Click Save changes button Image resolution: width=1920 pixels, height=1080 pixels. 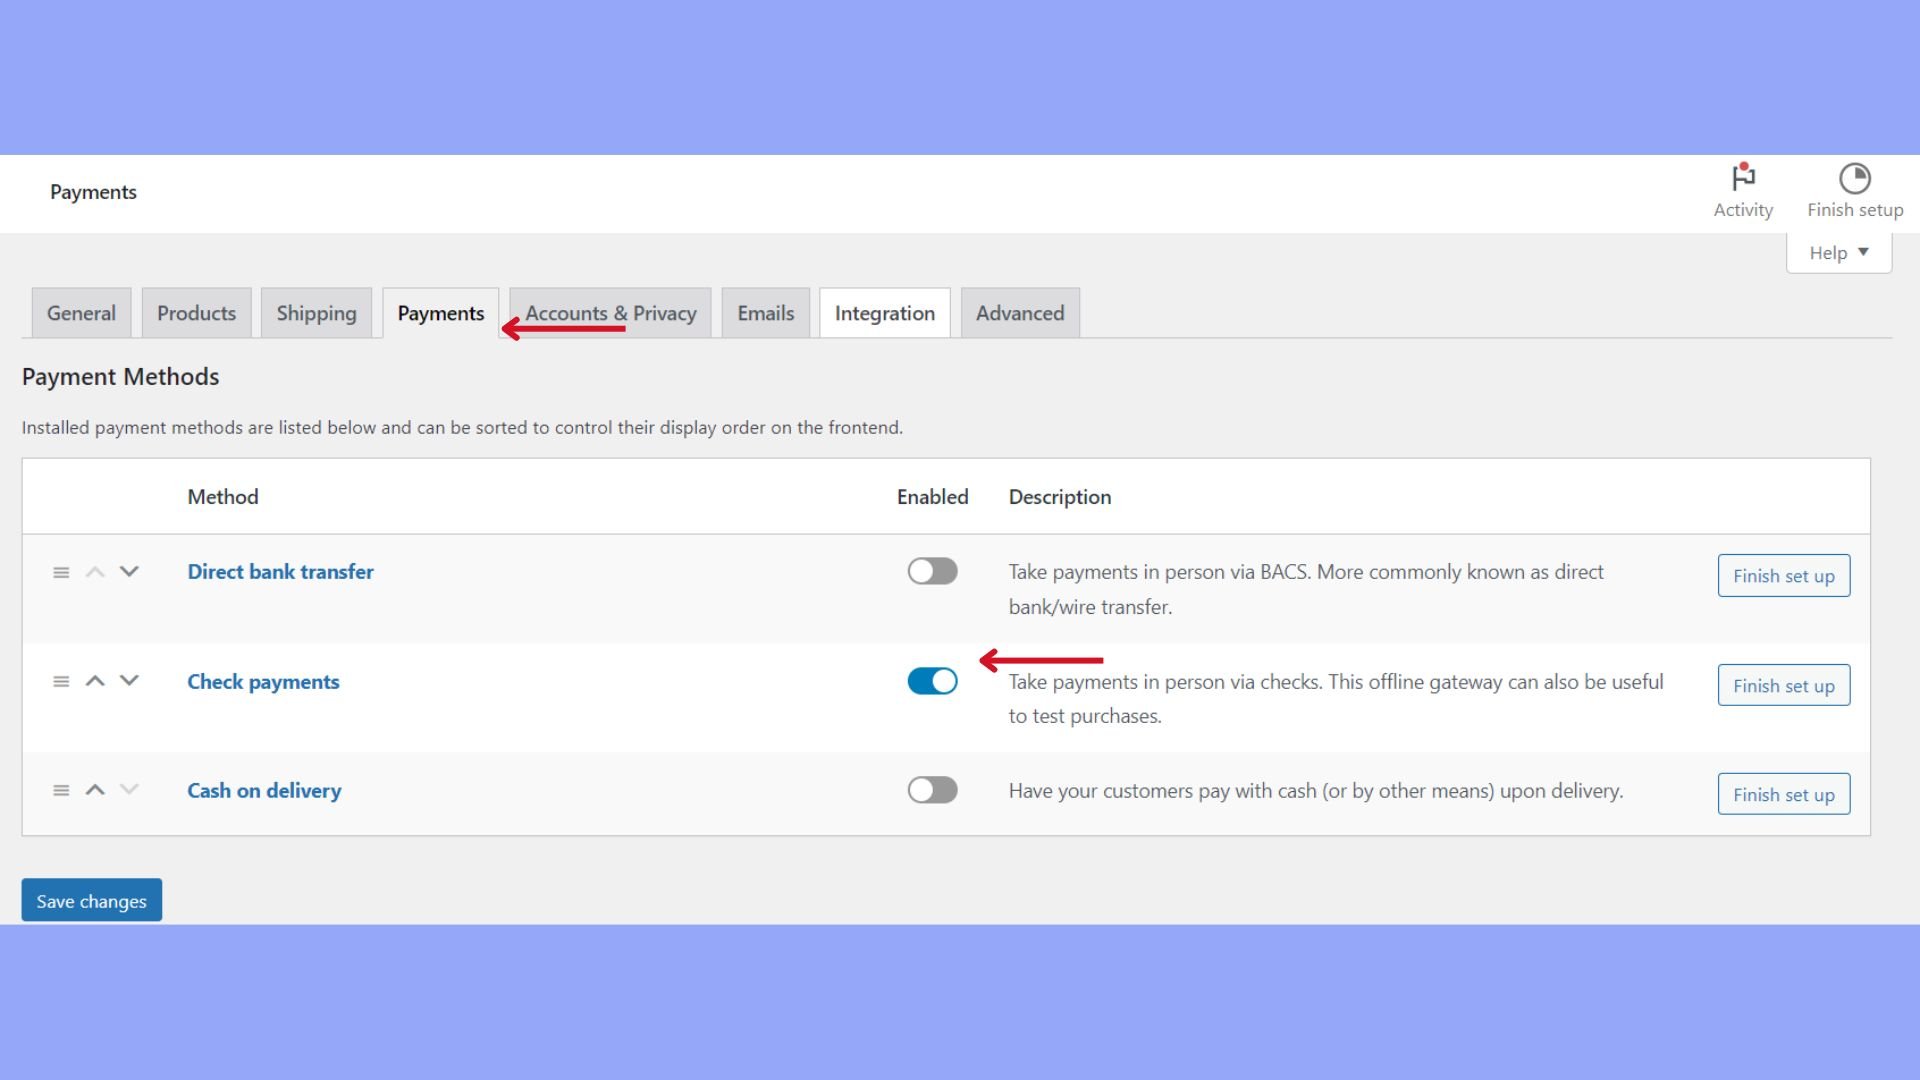[x=91, y=900]
